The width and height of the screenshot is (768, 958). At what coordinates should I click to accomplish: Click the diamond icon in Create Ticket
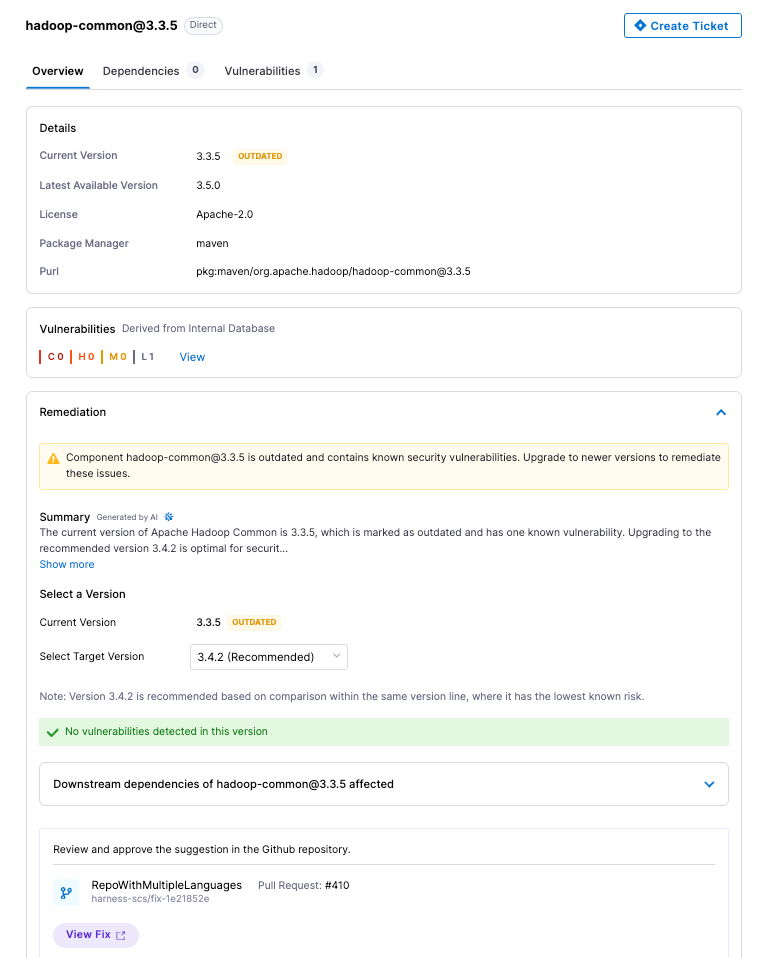pyautogui.click(x=640, y=26)
